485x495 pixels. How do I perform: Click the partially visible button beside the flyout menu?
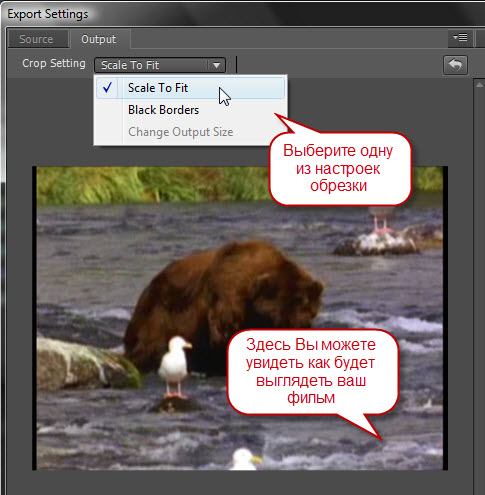coord(481,38)
